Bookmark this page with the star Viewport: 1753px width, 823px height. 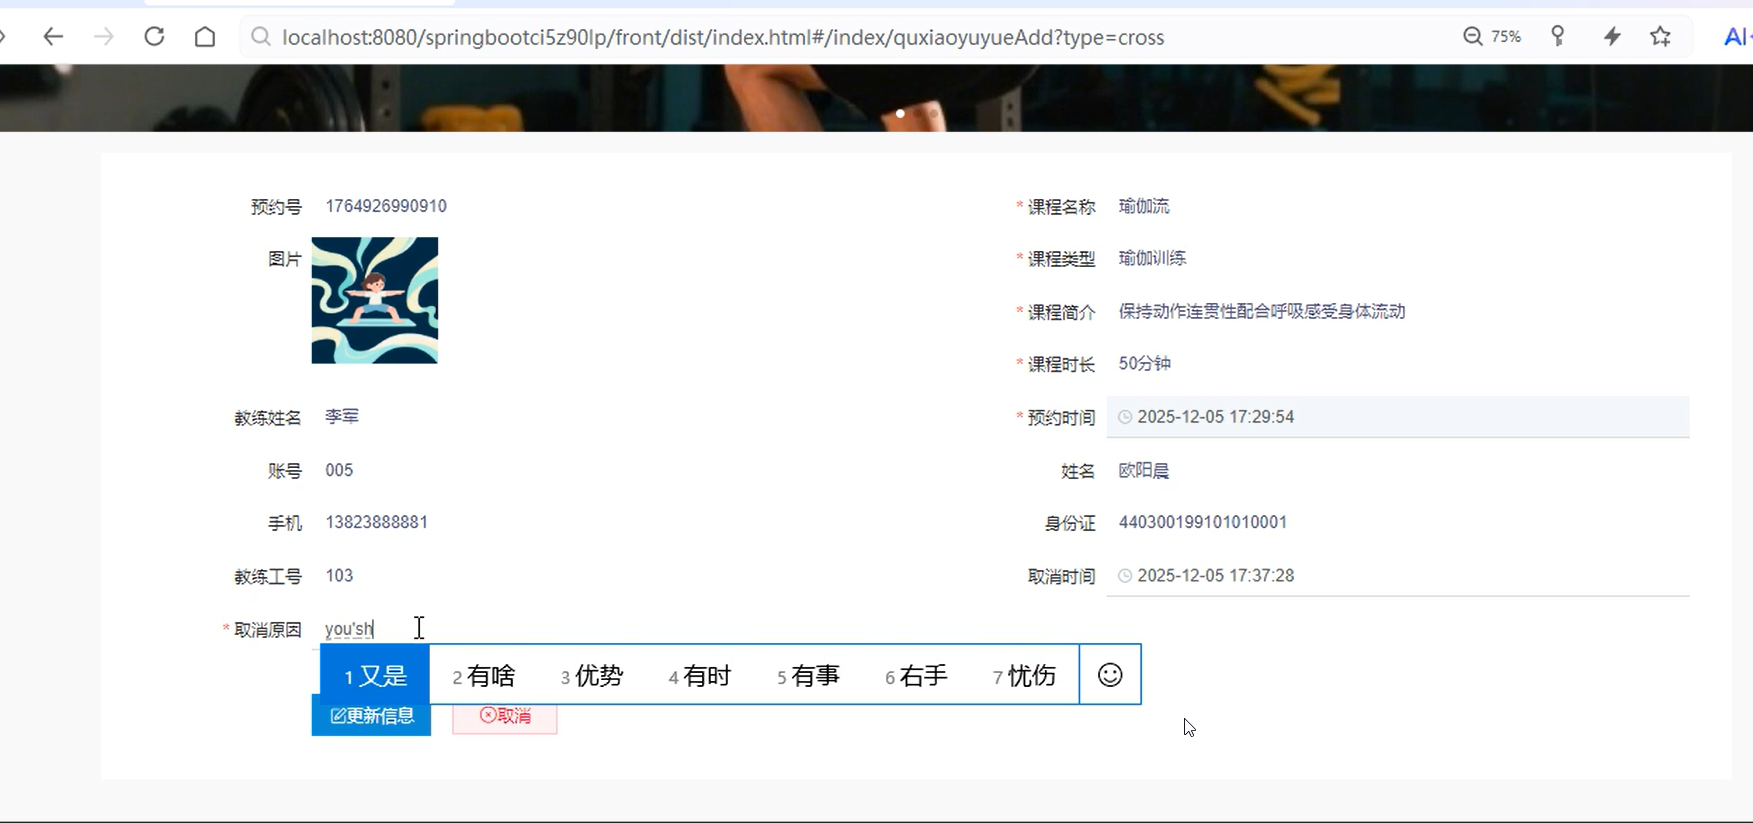coord(1661,37)
